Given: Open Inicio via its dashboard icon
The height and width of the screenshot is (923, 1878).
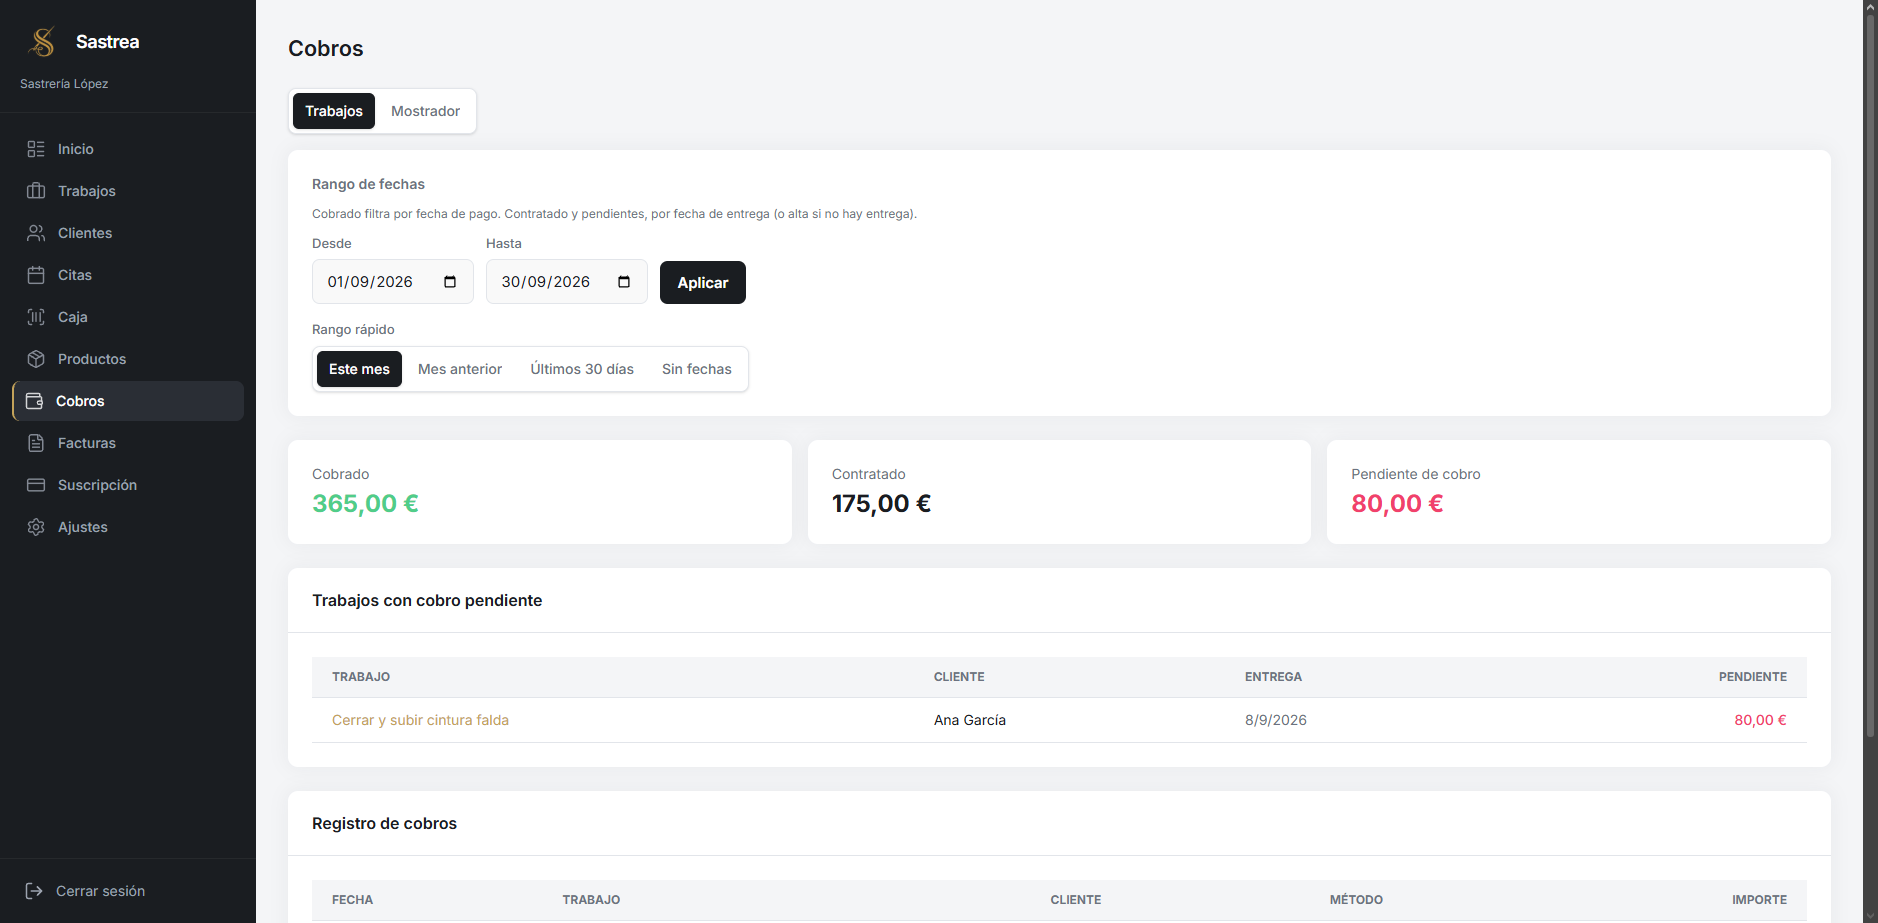Looking at the screenshot, I should tap(36, 149).
